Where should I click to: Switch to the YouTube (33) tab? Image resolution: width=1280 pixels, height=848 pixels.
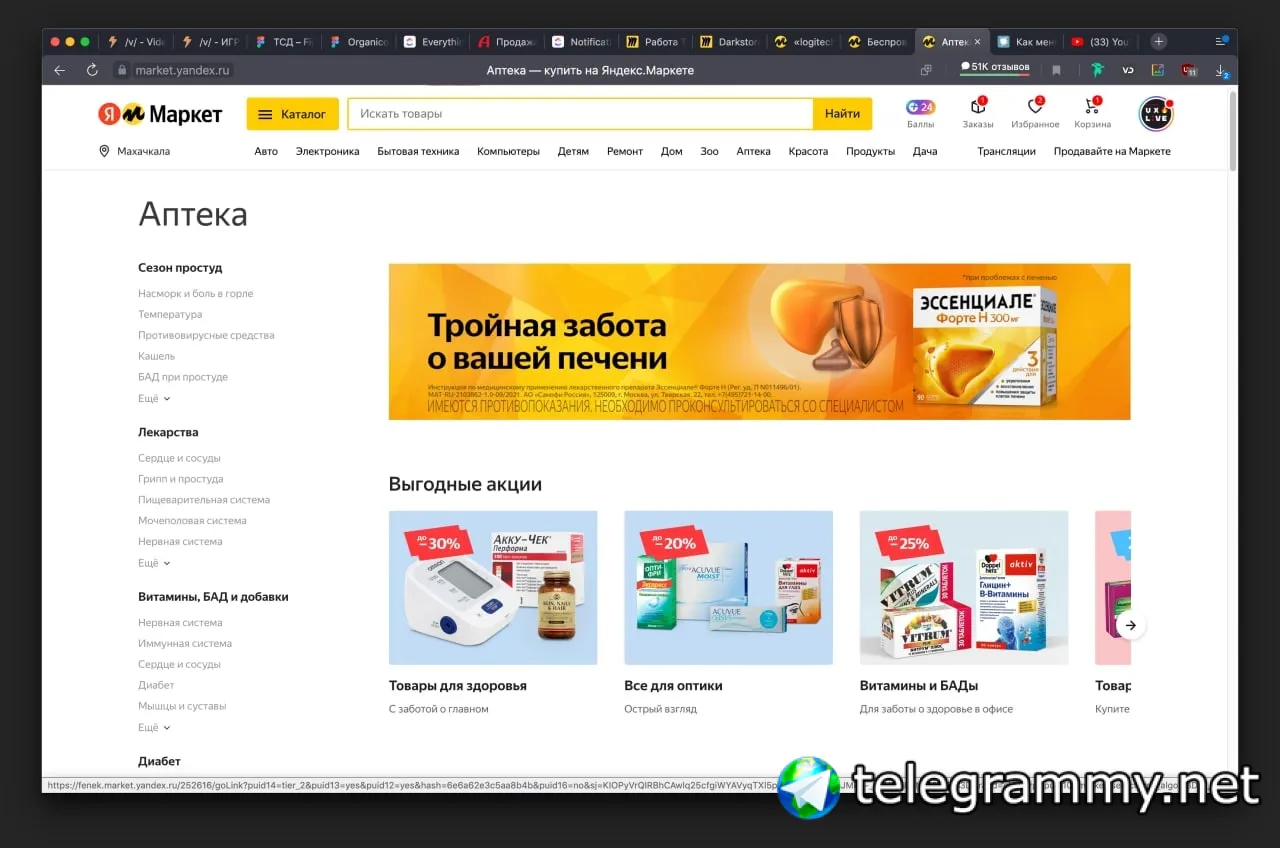pos(1099,42)
